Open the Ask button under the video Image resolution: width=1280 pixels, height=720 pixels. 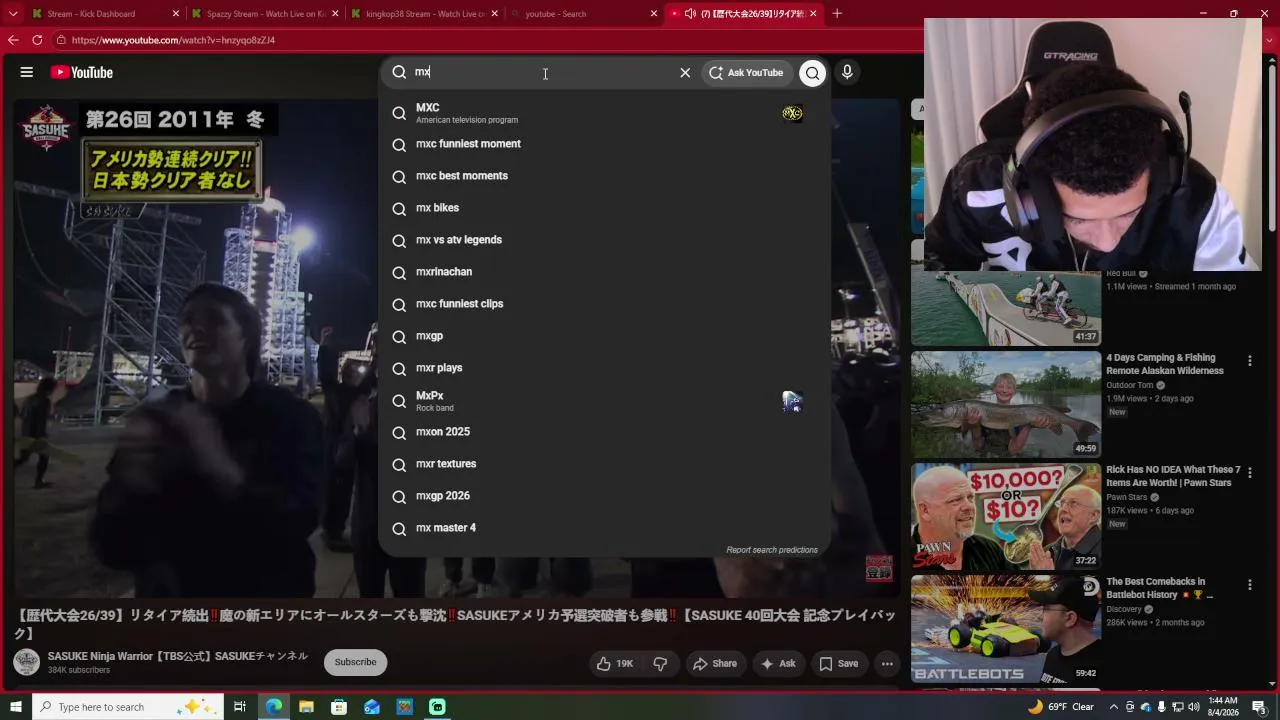point(778,663)
